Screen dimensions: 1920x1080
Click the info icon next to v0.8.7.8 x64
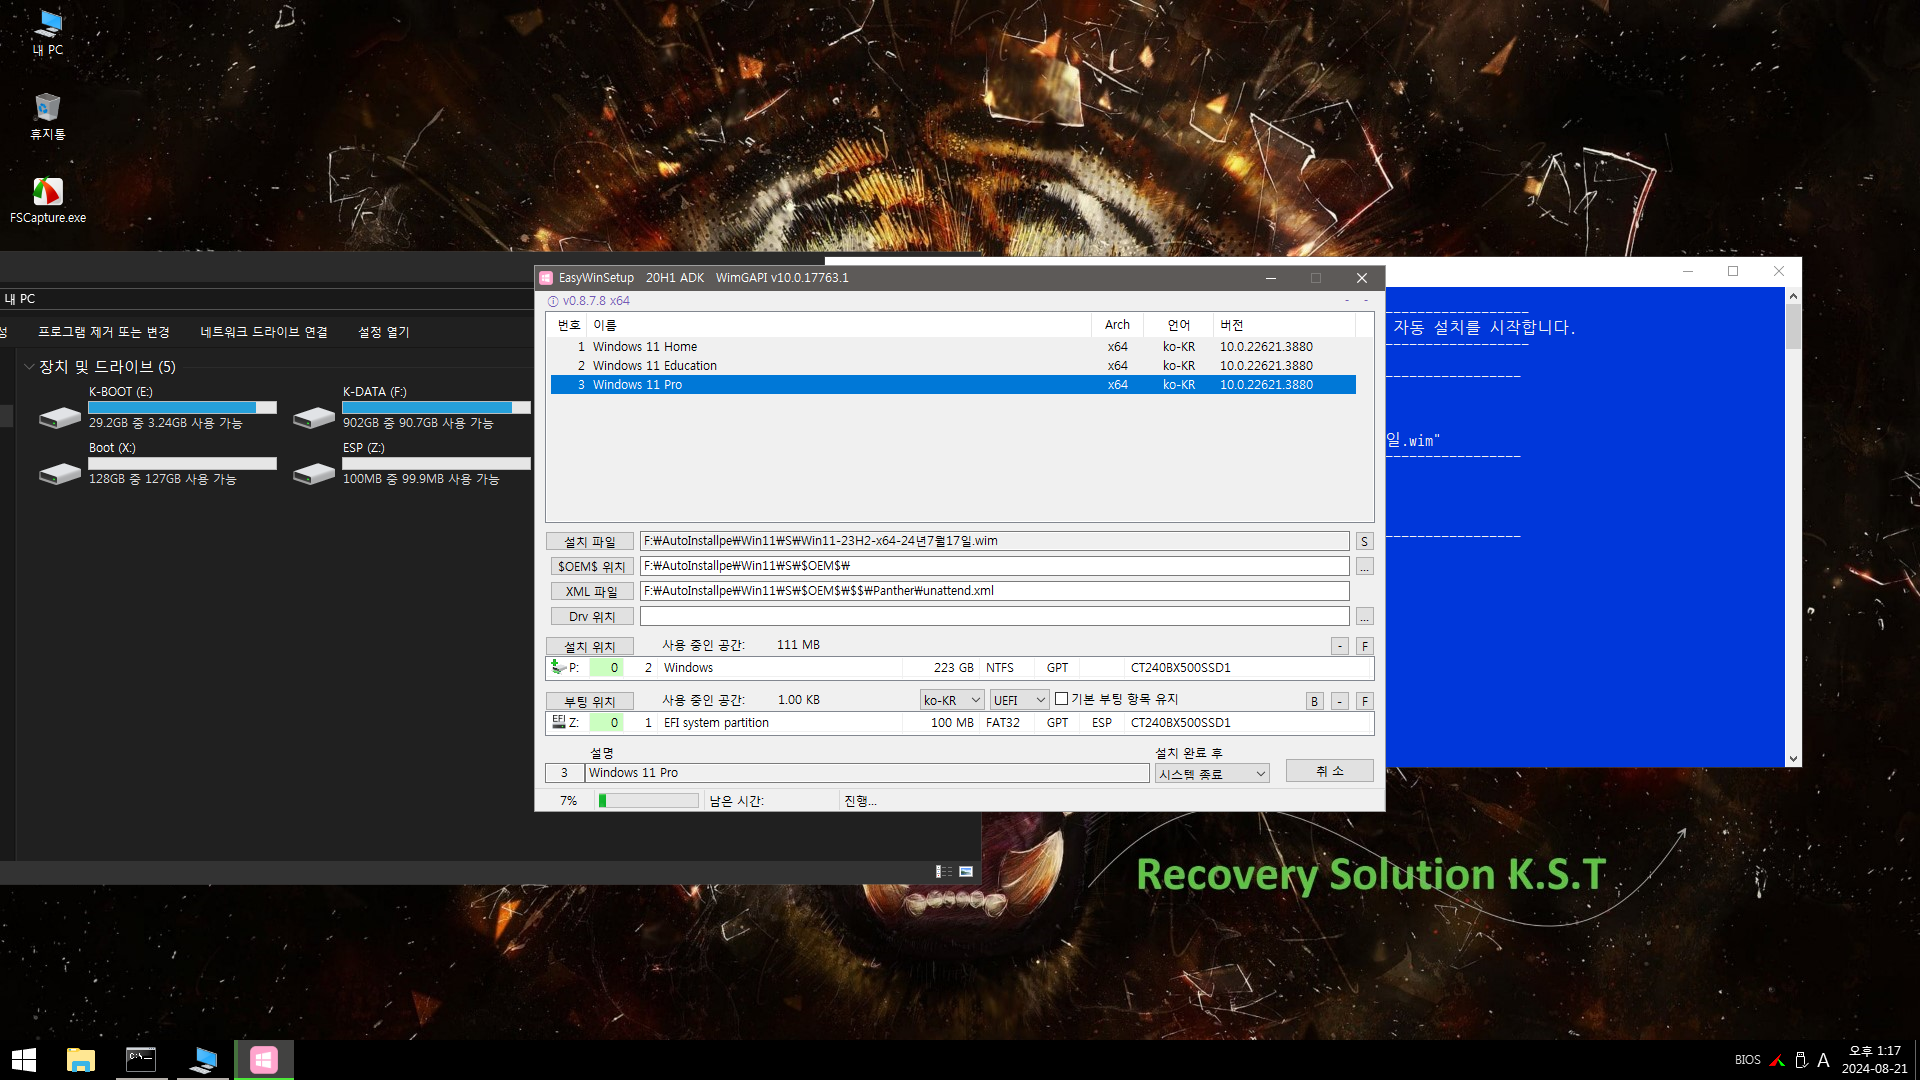(553, 301)
